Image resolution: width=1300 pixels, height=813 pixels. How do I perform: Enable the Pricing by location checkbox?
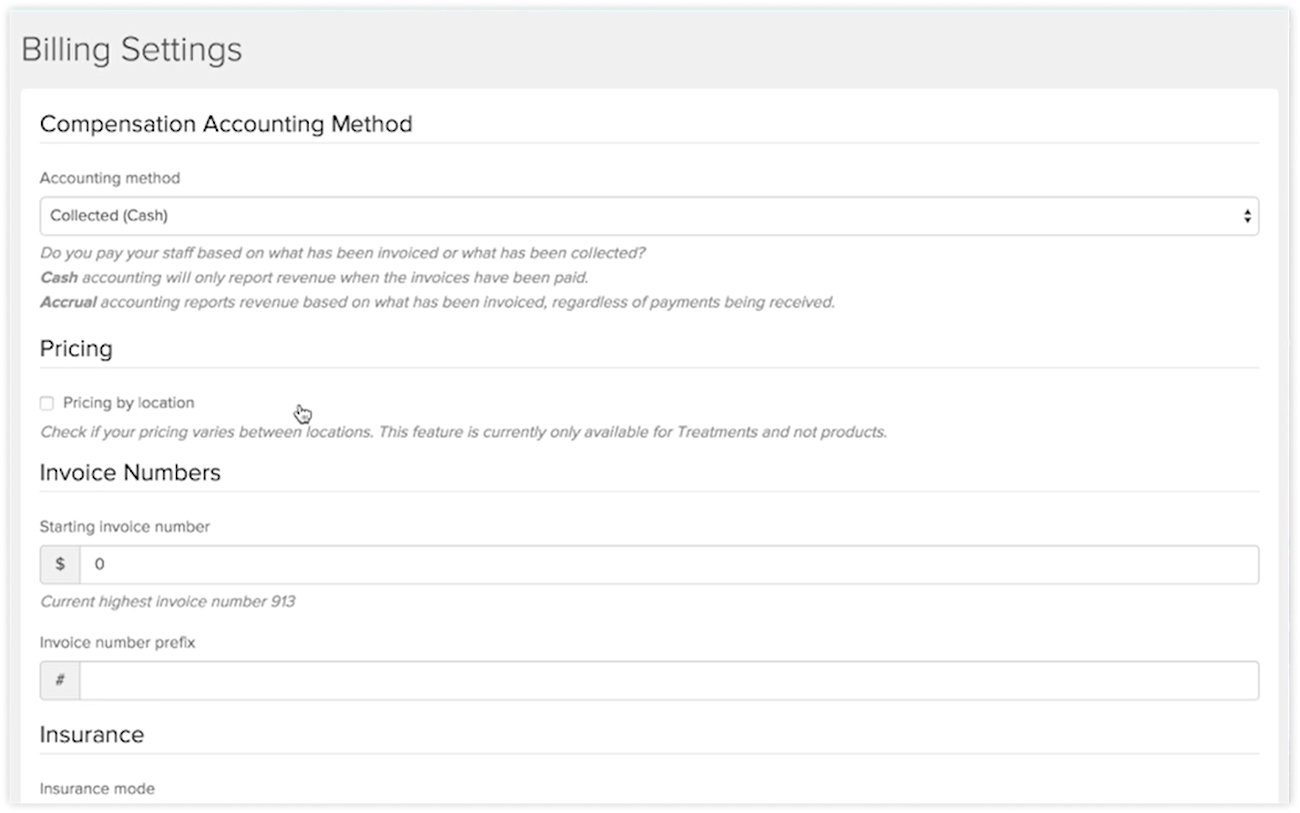[46, 402]
